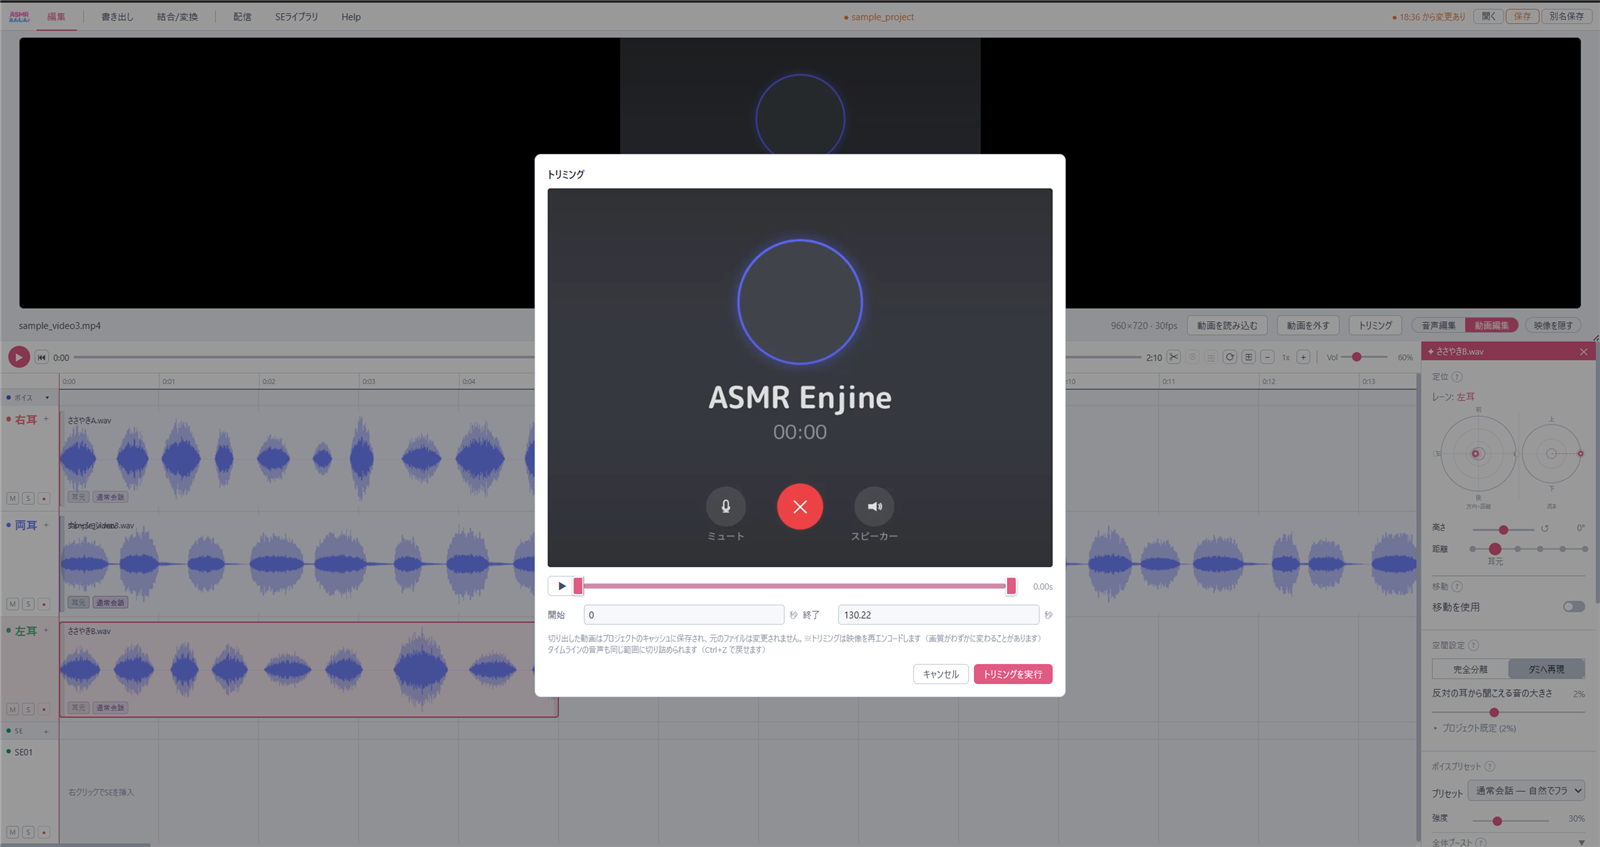Collapse the ボイス track group

[47, 398]
